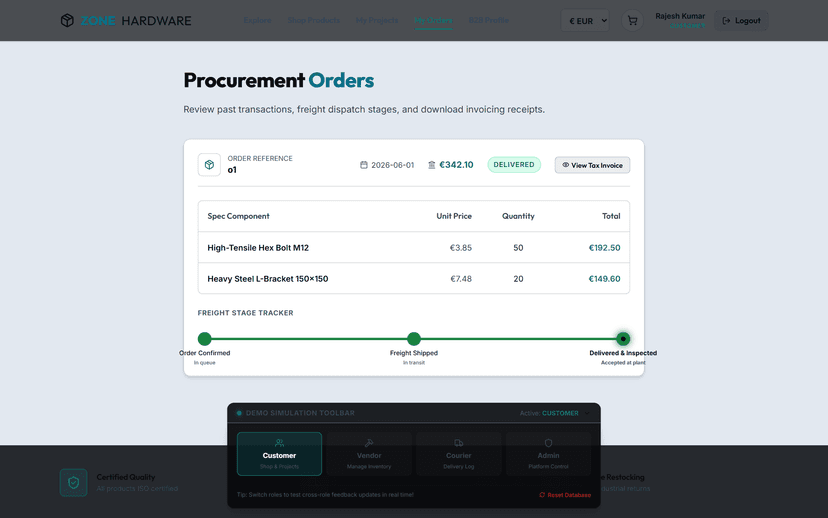Click the bank icon beside €342.10
828x518 pixels.
click(431, 165)
